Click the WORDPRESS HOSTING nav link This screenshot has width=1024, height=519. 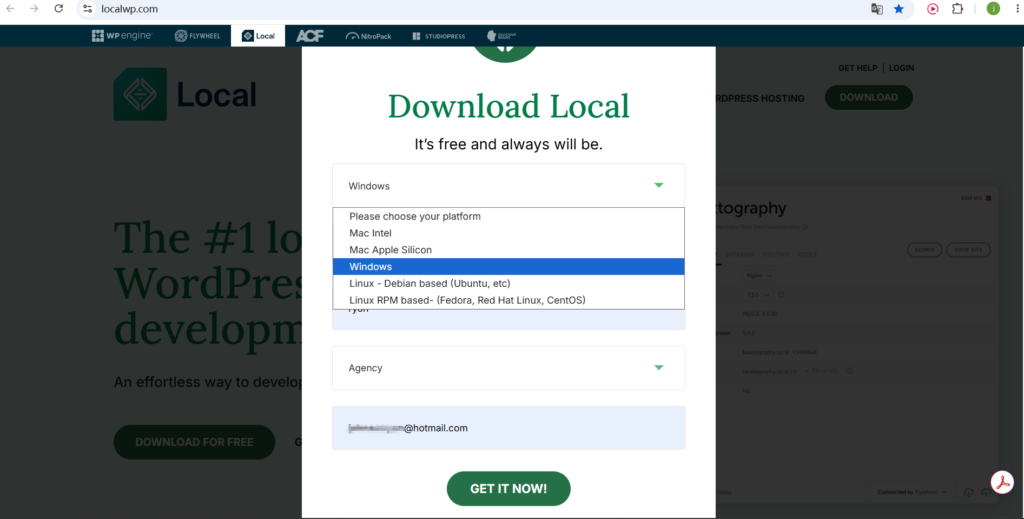coord(760,99)
